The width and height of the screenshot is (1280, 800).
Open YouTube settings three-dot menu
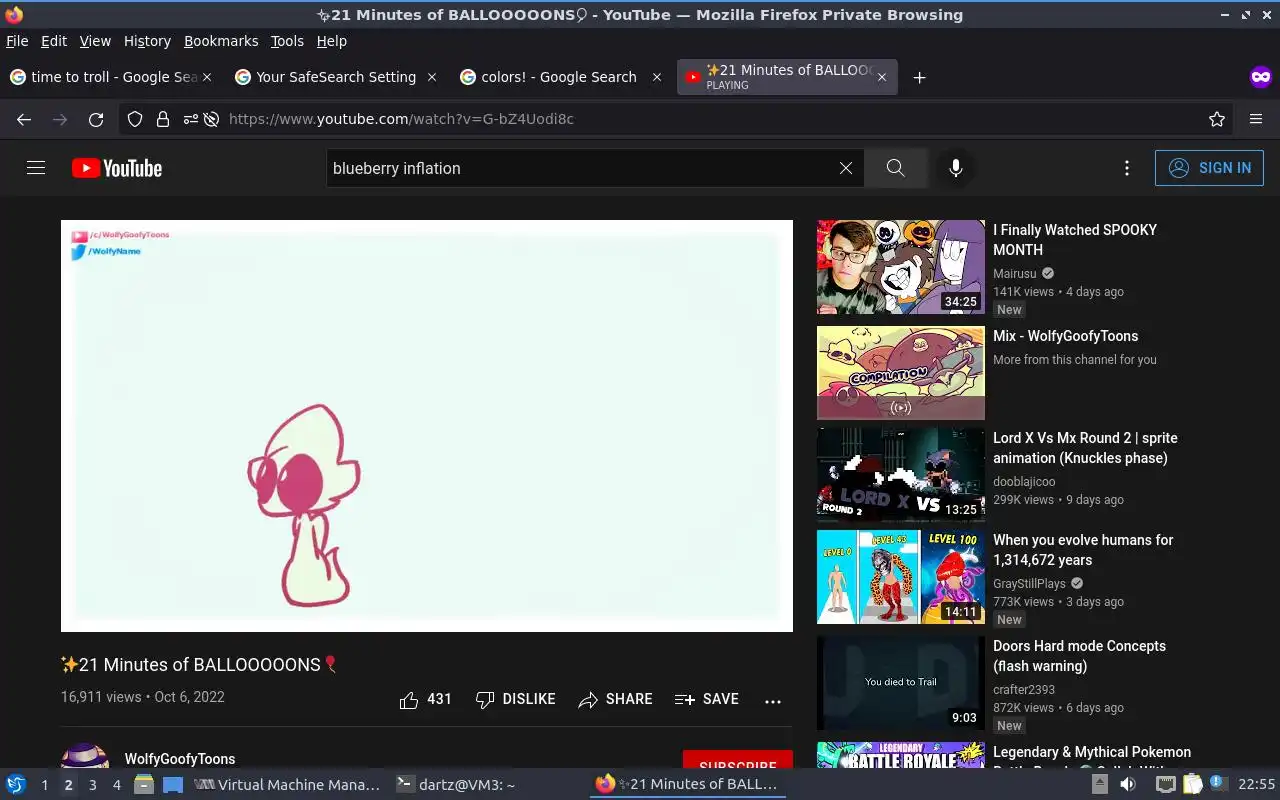tap(1127, 168)
